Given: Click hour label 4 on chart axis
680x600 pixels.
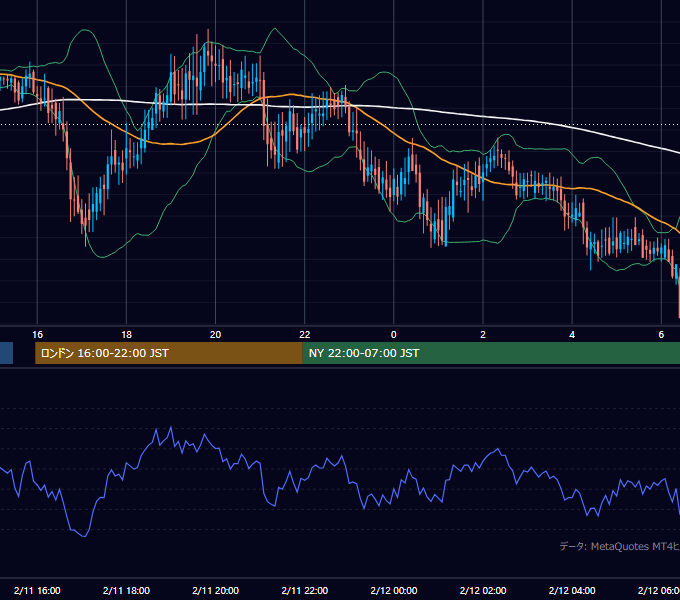Looking at the screenshot, I should pos(572,334).
